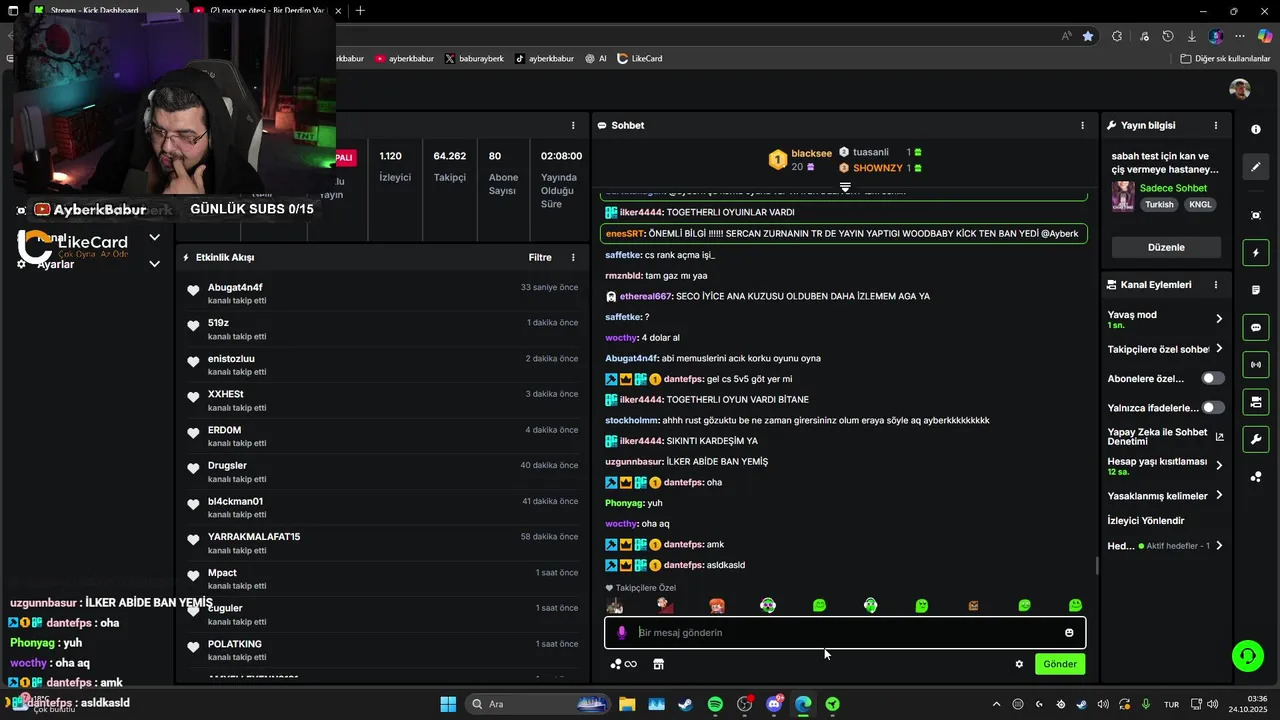Click the browser favorites star icon
This screenshot has width=1280, height=720.
pyautogui.click(x=1088, y=36)
